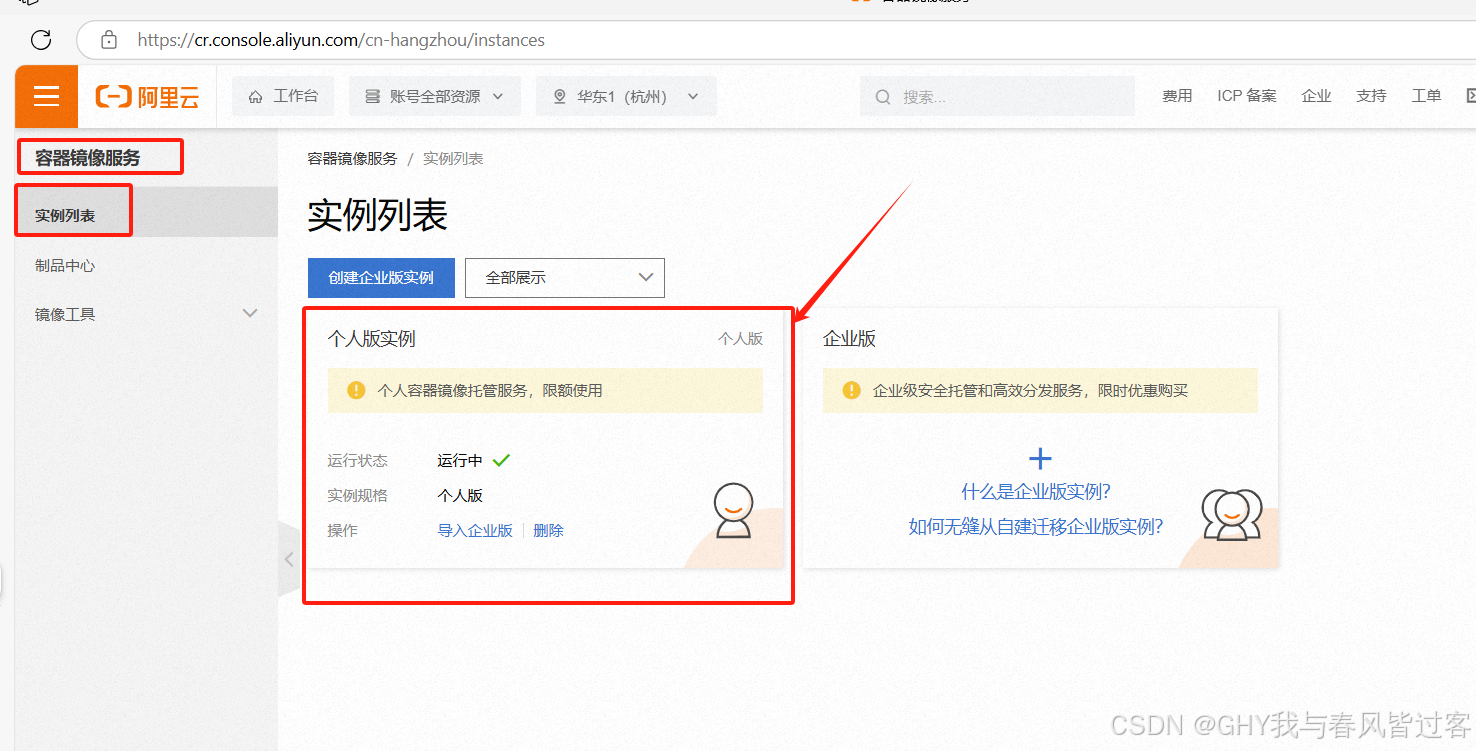Click the green running status checkmark

[x=501, y=460]
